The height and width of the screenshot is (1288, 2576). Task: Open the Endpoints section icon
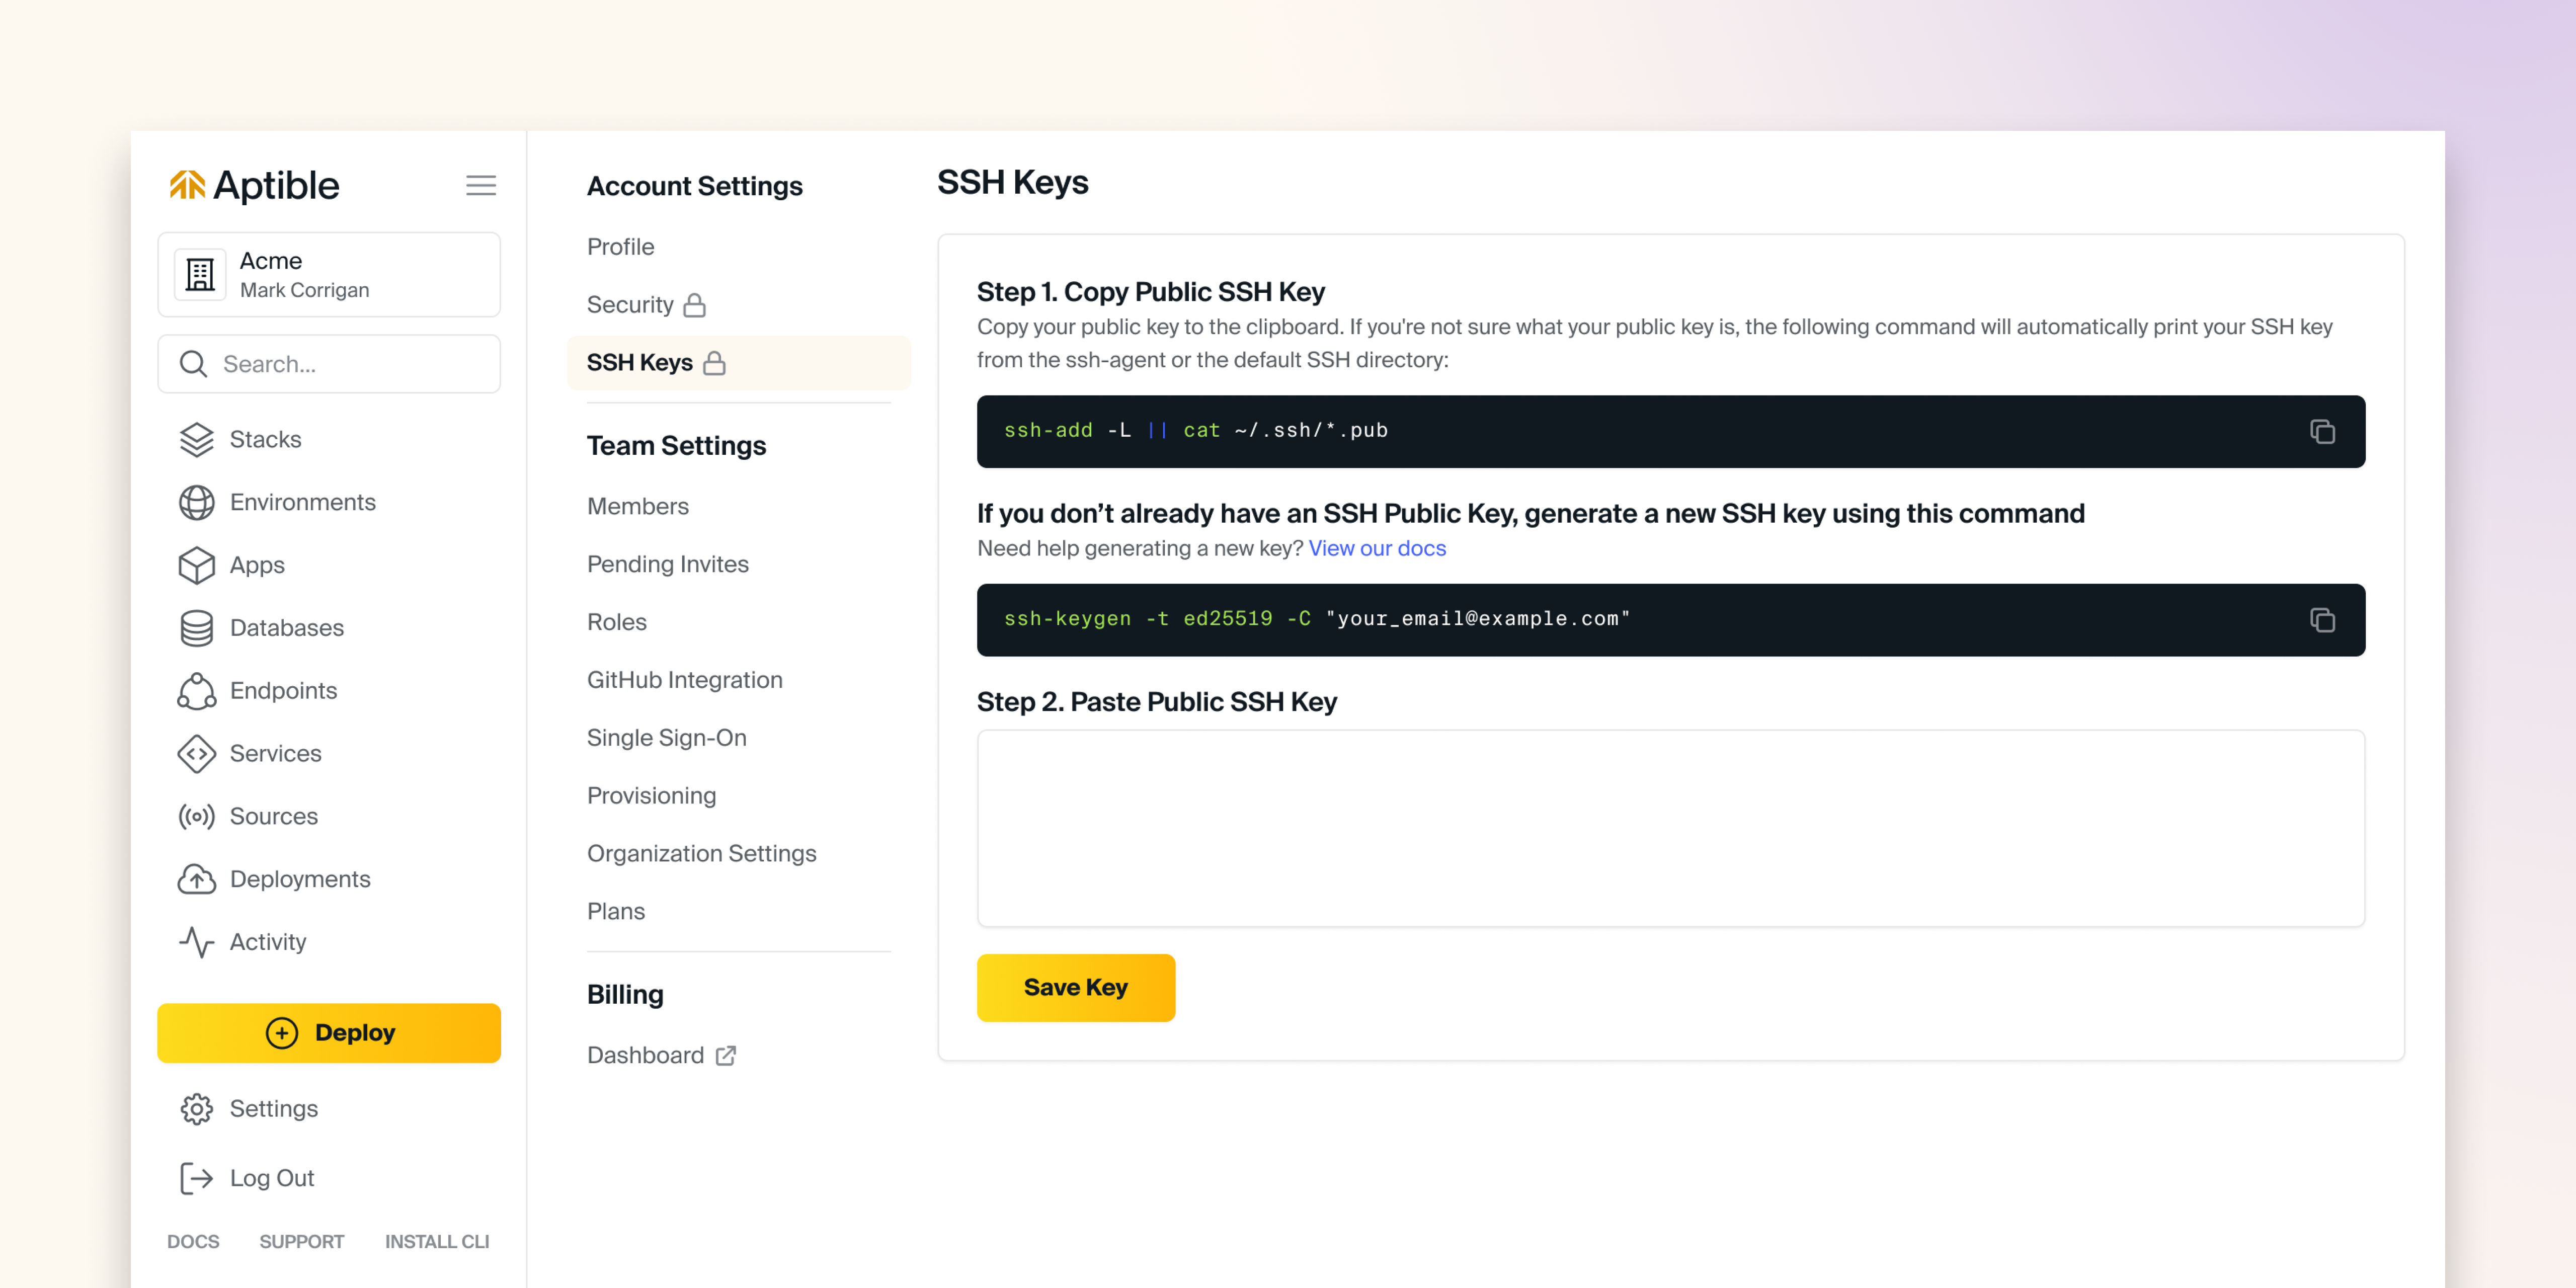pos(196,691)
